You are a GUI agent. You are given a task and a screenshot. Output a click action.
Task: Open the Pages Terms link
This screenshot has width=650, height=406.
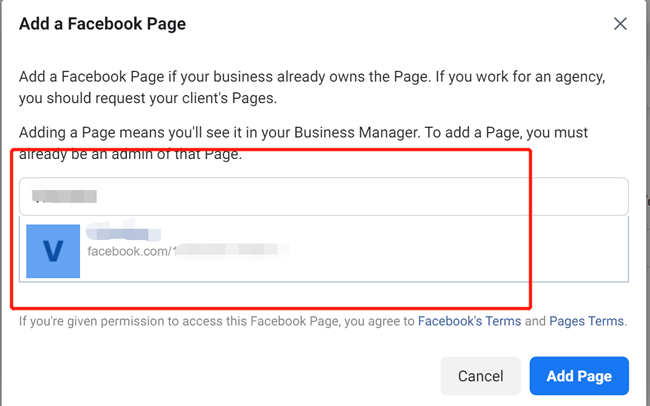[587, 322]
